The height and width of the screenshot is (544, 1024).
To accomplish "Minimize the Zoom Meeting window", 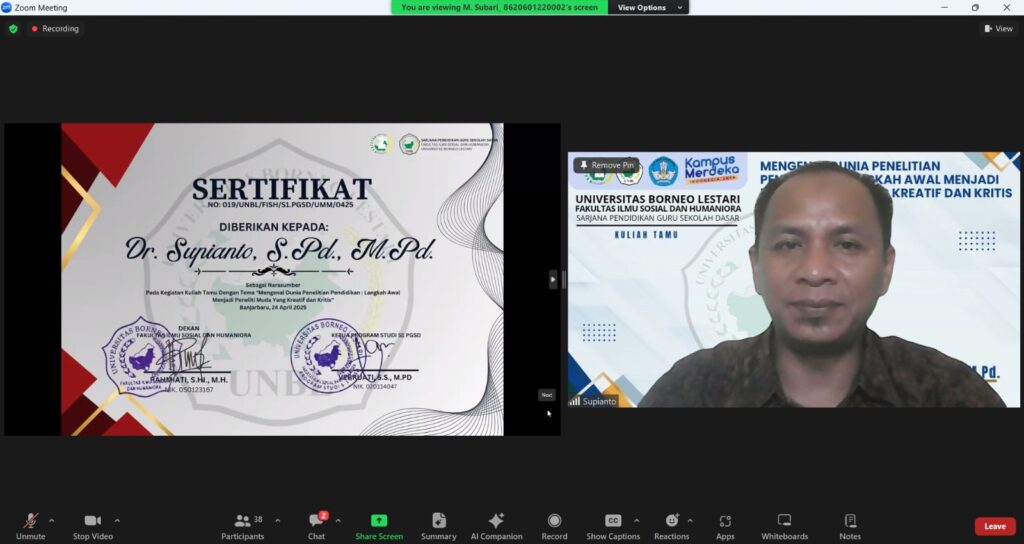I will 944,7.
